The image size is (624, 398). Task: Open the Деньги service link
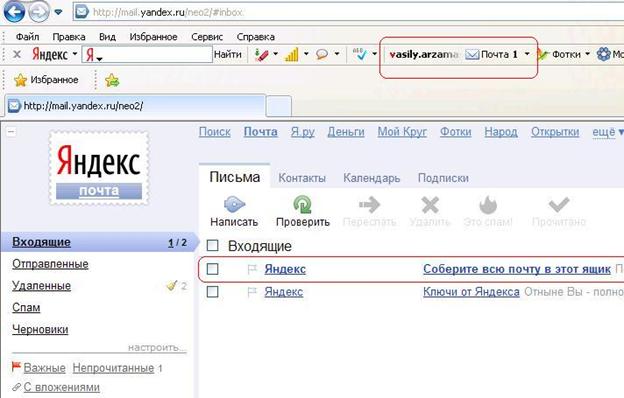coord(346,132)
